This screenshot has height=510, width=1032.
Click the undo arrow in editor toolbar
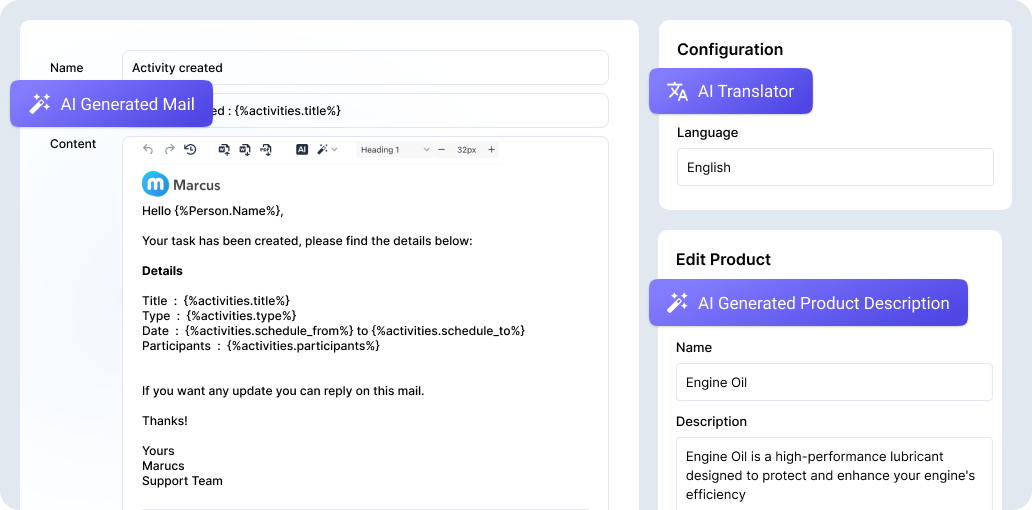(148, 150)
